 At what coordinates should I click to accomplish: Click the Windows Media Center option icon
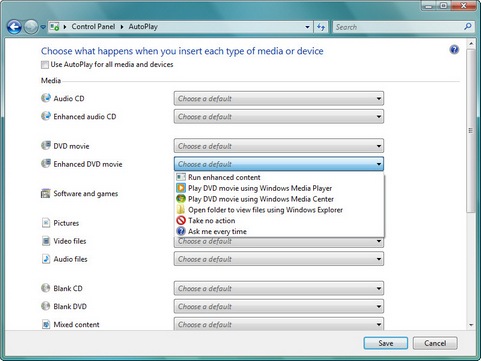tap(181, 199)
